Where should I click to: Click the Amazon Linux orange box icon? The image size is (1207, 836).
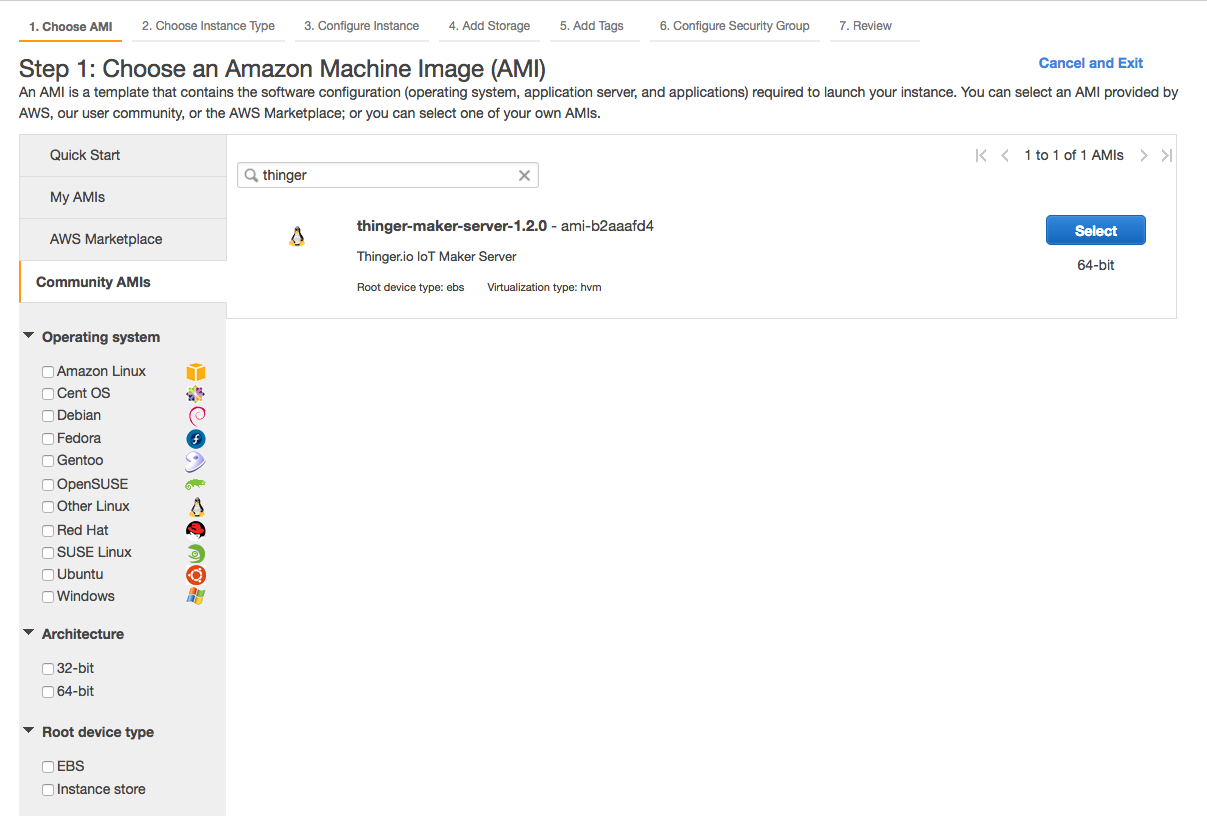point(196,372)
